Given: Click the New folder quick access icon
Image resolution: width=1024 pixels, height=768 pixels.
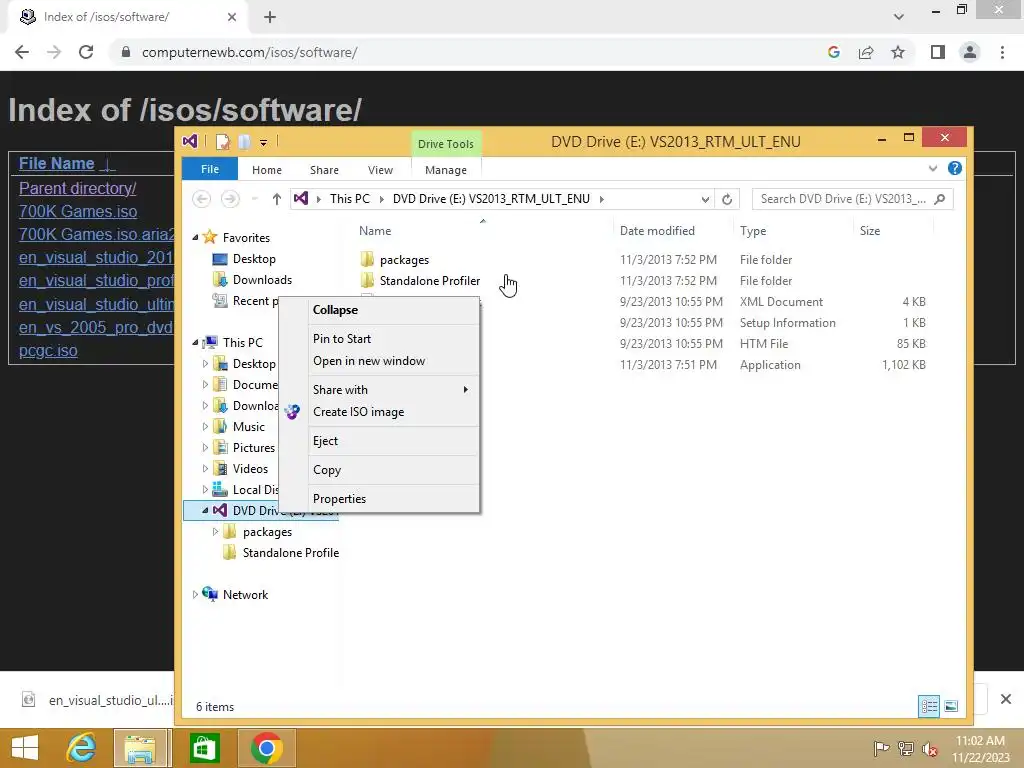Looking at the screenshot, I should tap(244, 142).
